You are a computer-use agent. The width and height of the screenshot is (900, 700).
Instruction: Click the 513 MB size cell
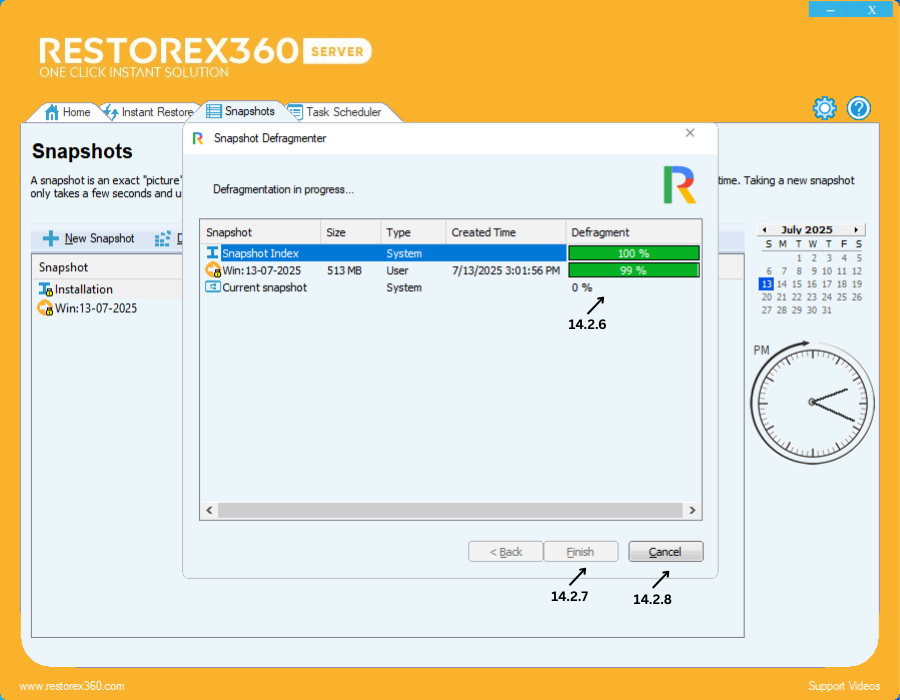[344, 270]
